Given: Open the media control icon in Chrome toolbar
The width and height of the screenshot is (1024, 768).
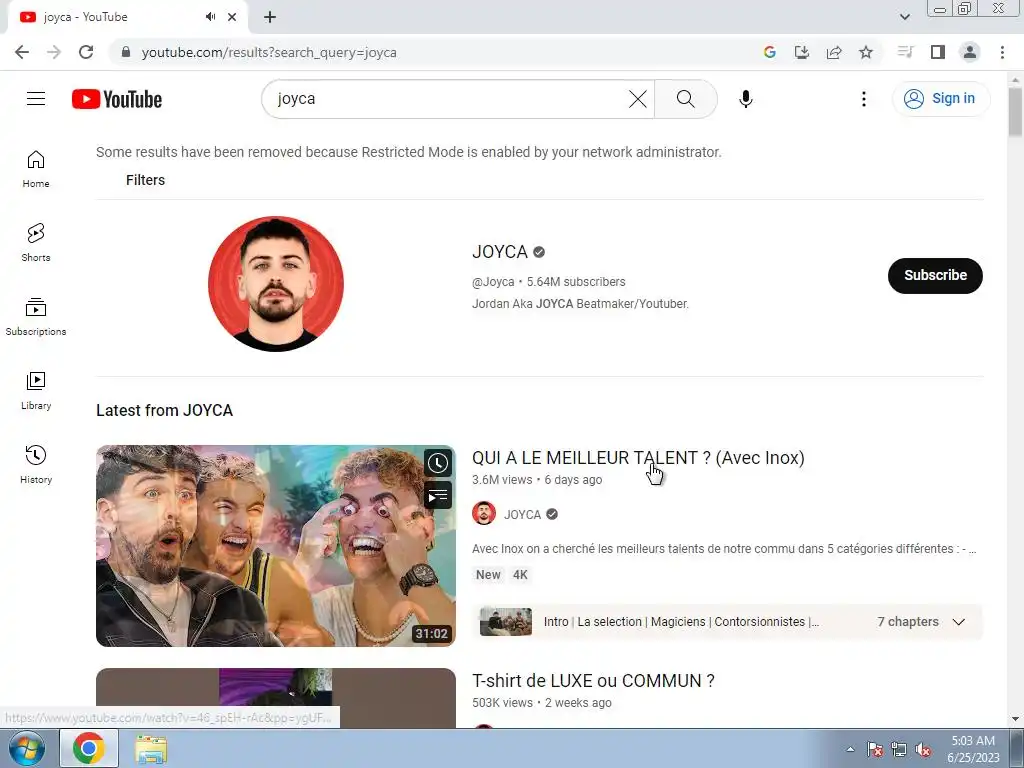Looking at the screenshot, I should pos(905,52).
